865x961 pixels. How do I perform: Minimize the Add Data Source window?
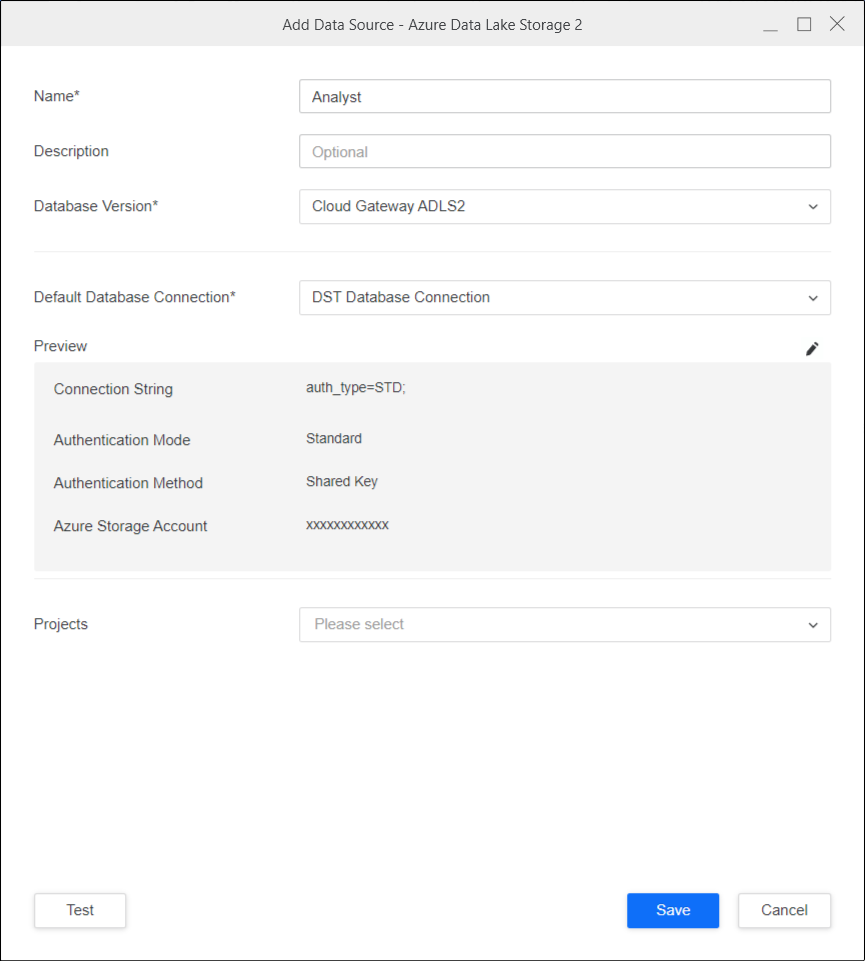tap(770, 25)
